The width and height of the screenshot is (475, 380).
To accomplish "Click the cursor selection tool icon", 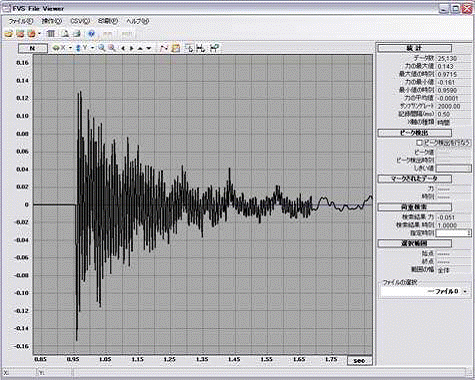I will coord(188,48).
